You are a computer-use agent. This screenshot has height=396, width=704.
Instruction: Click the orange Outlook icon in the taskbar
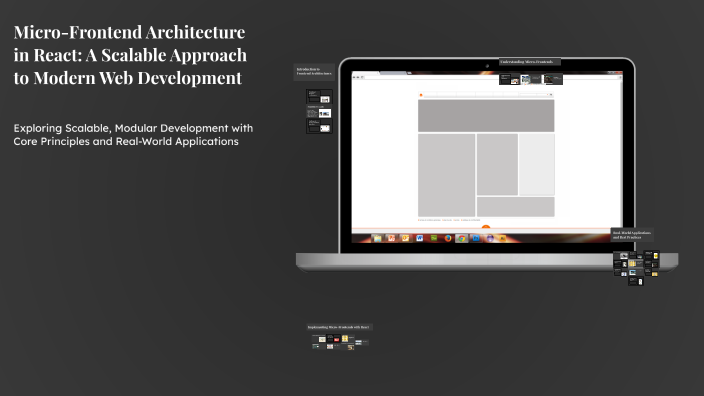pos(405,238)
